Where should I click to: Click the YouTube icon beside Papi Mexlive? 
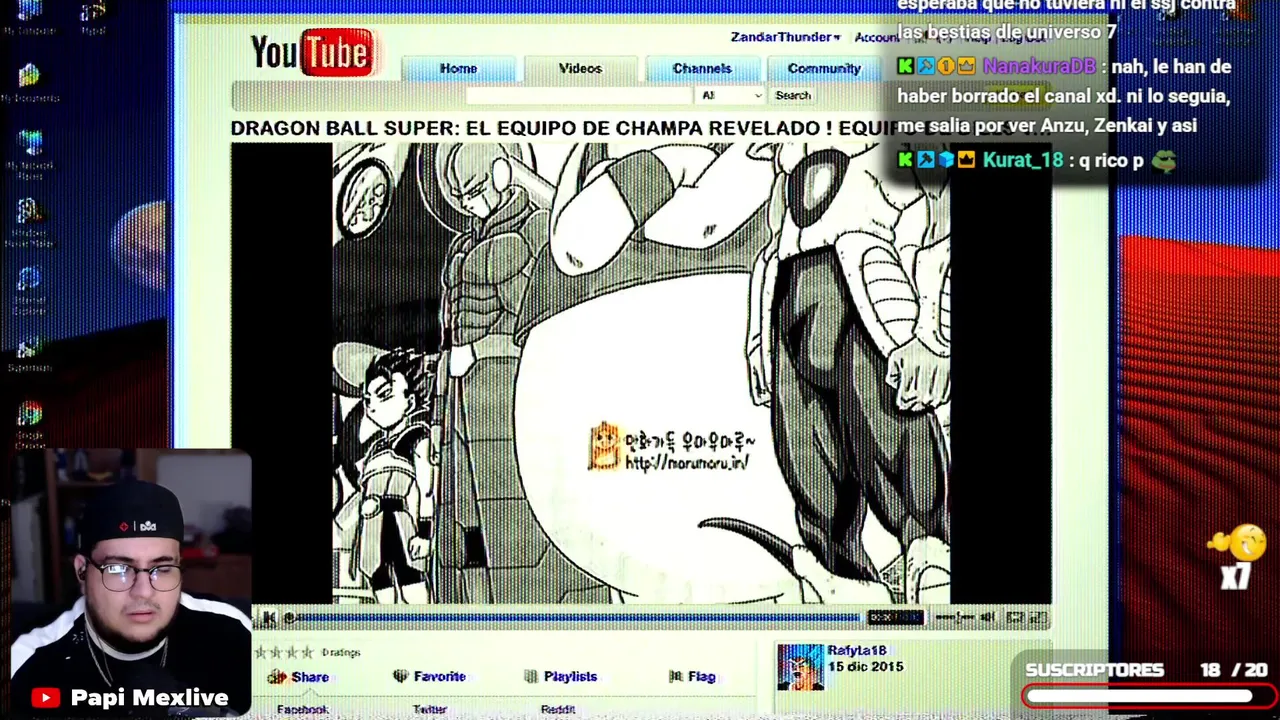coord(45,698)
